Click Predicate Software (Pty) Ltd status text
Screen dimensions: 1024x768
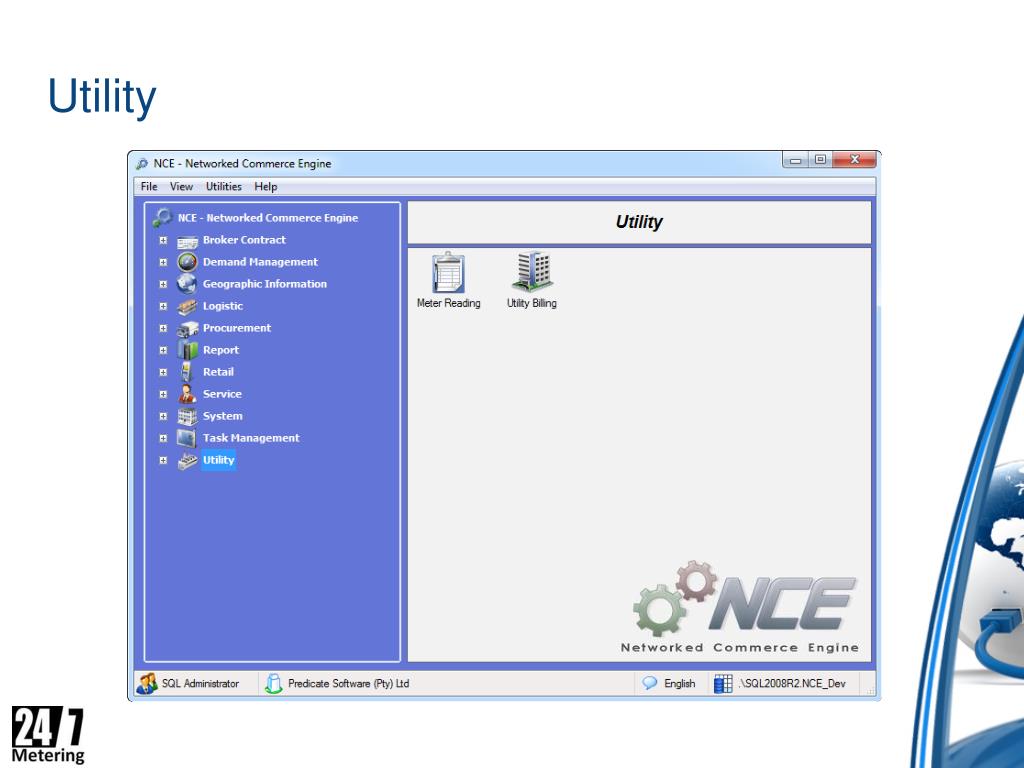(349, 684)
